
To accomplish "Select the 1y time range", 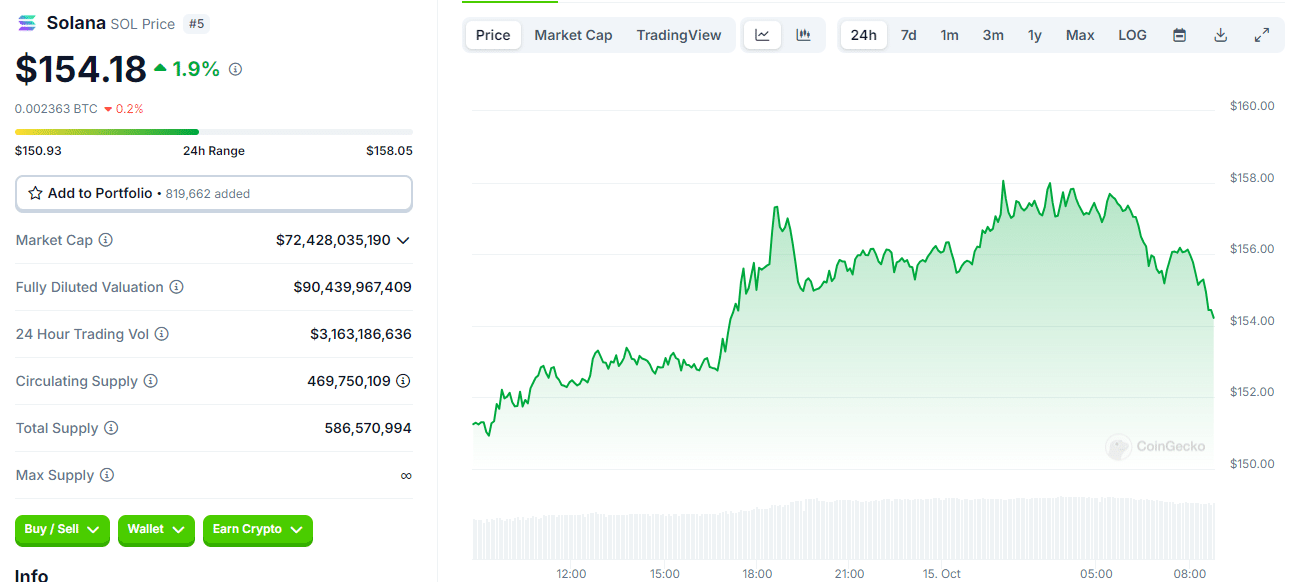I will click(x=1035, y=35).
